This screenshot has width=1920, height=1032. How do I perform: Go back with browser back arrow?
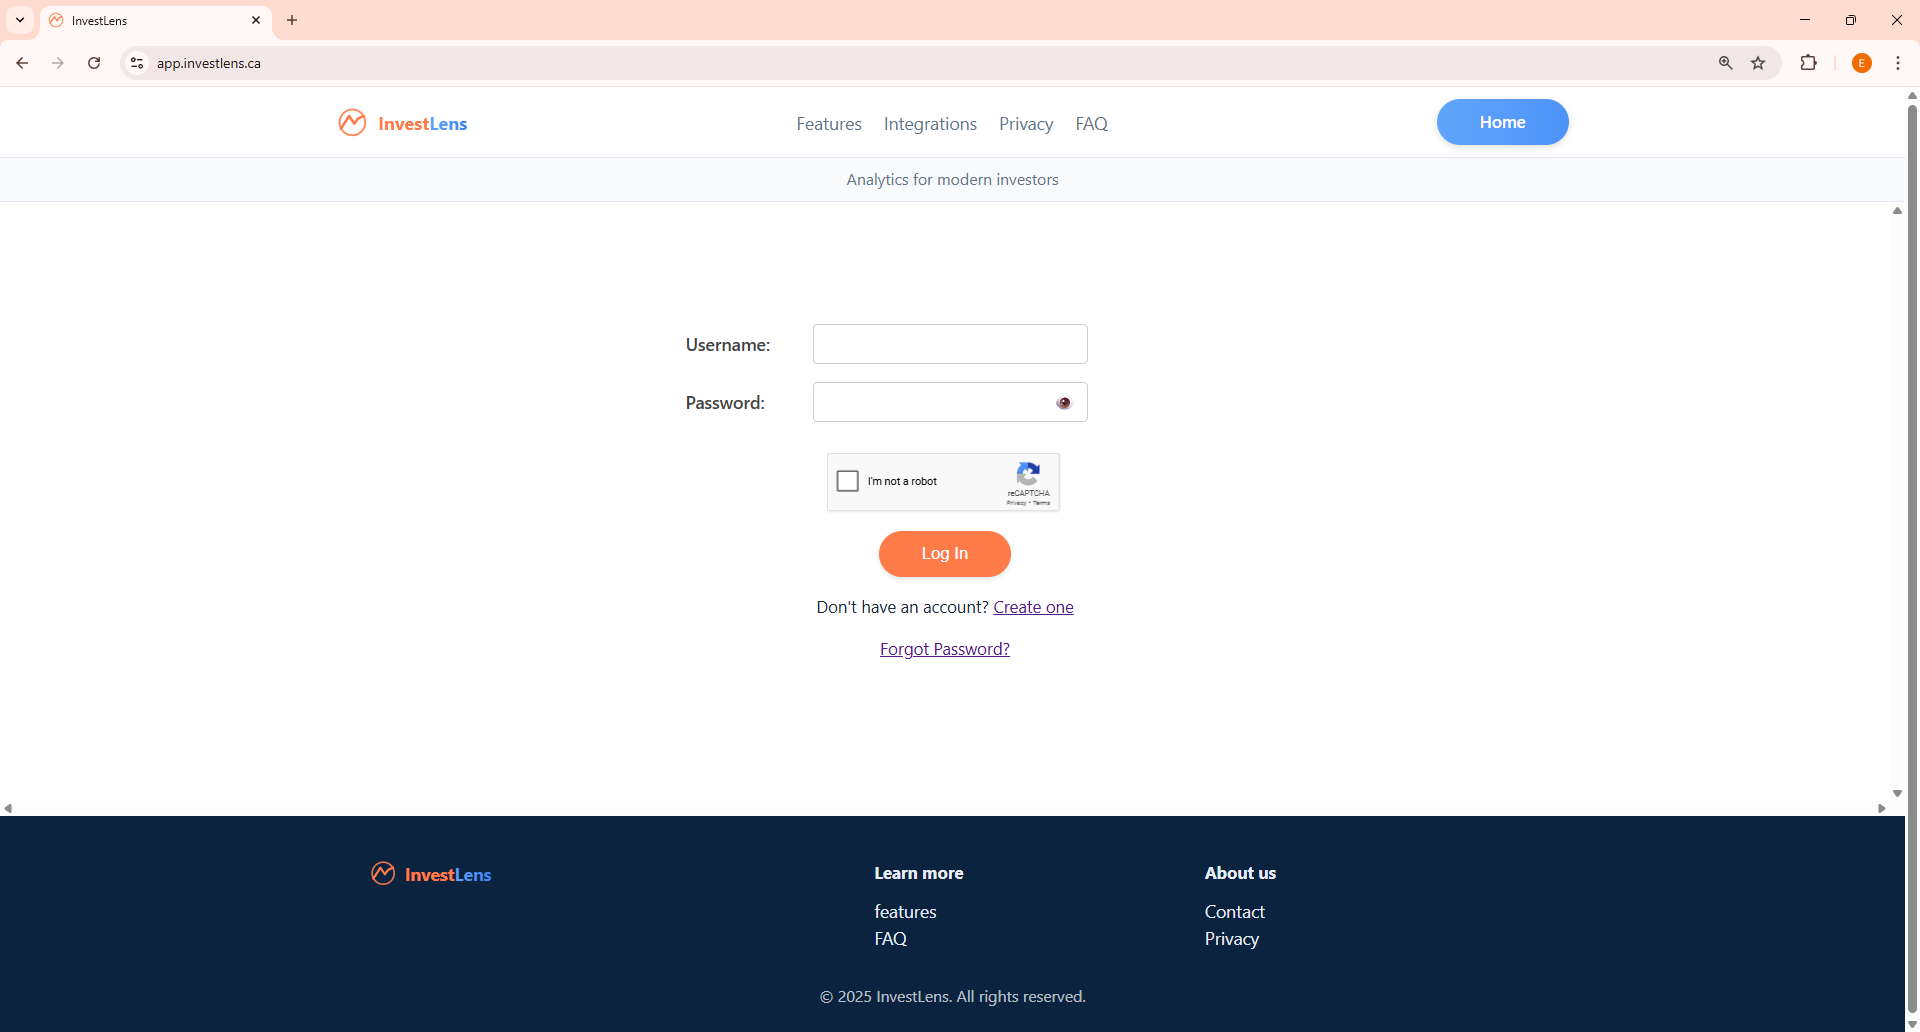22,63
